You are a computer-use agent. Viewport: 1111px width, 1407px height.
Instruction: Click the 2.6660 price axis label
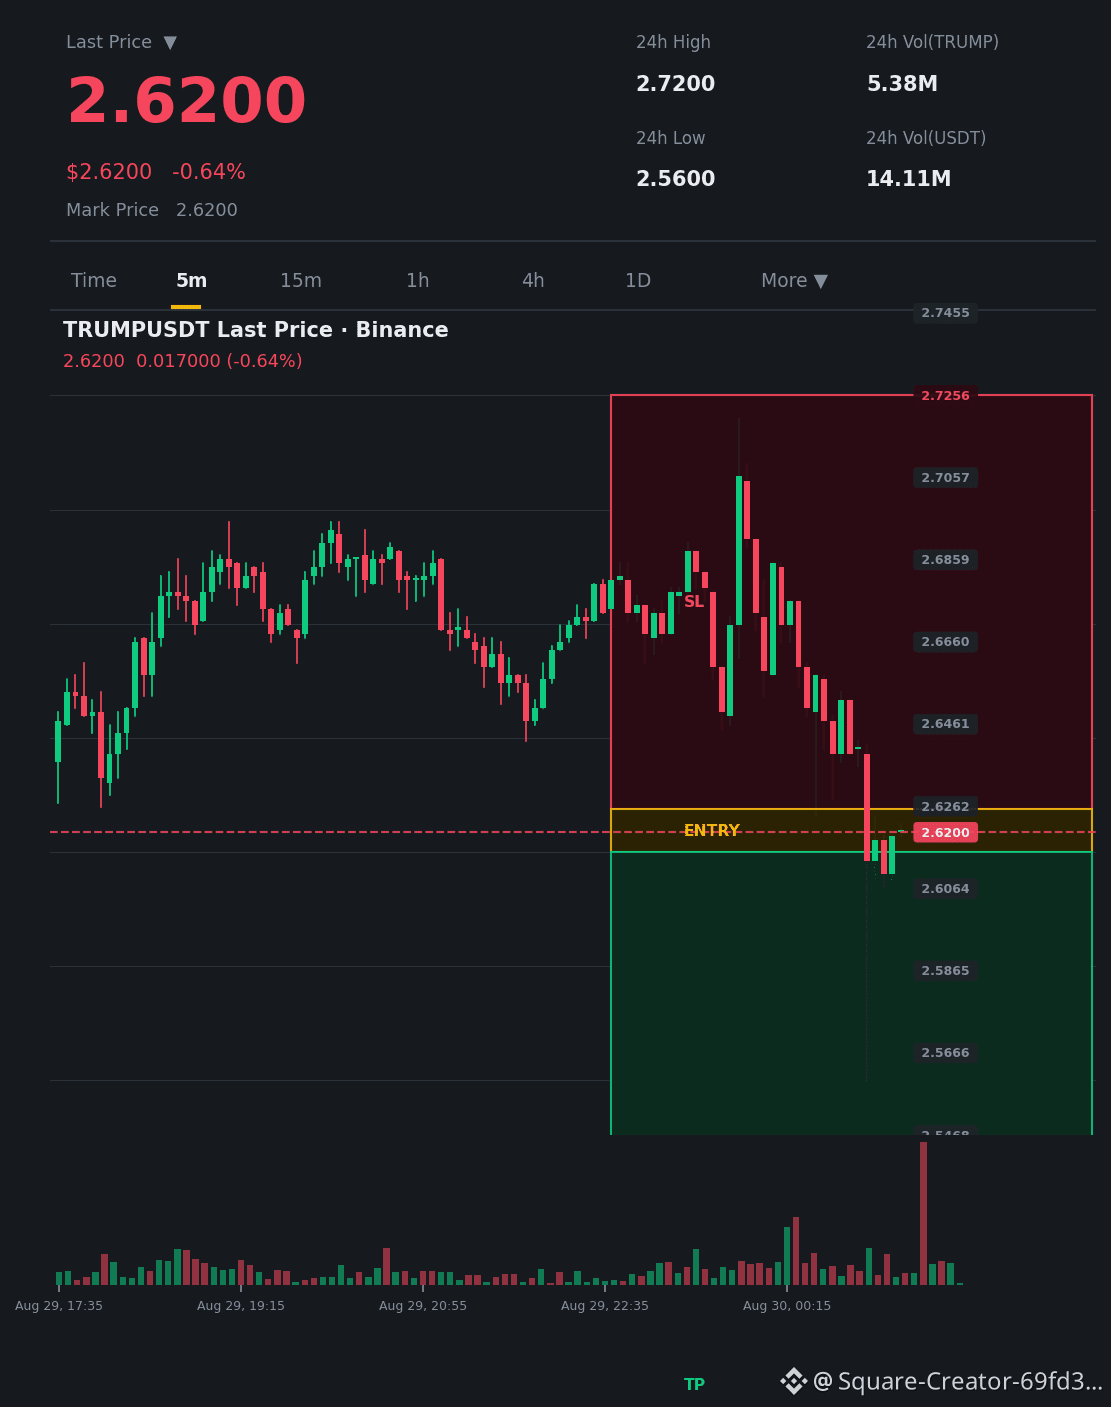point(946,642)
